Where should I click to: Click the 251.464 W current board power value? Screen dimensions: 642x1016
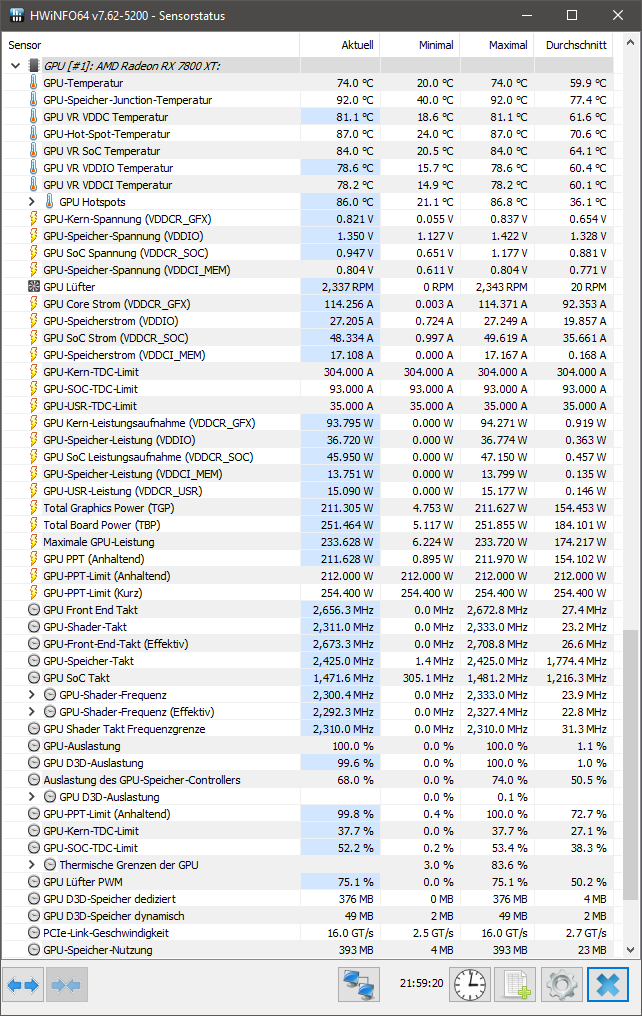coord(347,525)
